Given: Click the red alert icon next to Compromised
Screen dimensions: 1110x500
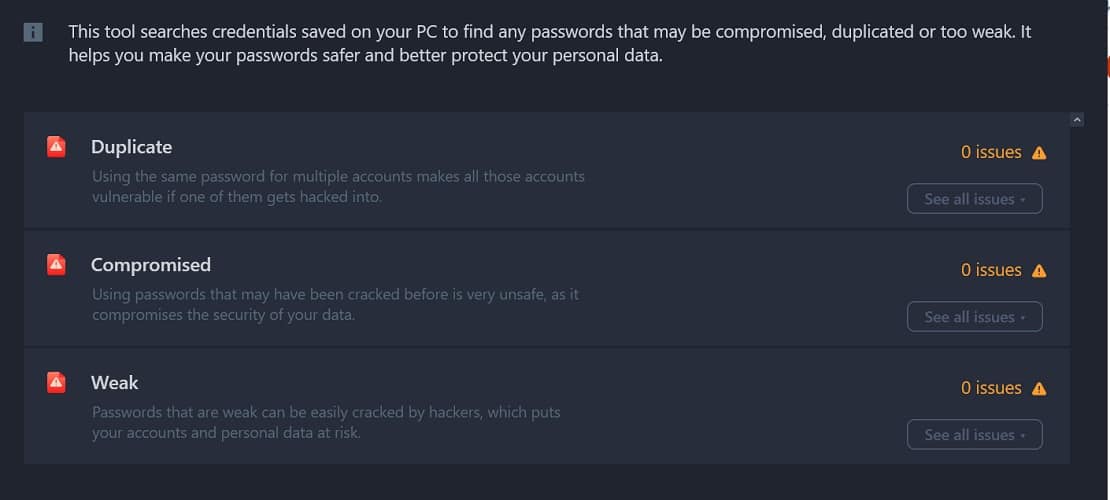Looking at the screenshot, I should [57, 264].
